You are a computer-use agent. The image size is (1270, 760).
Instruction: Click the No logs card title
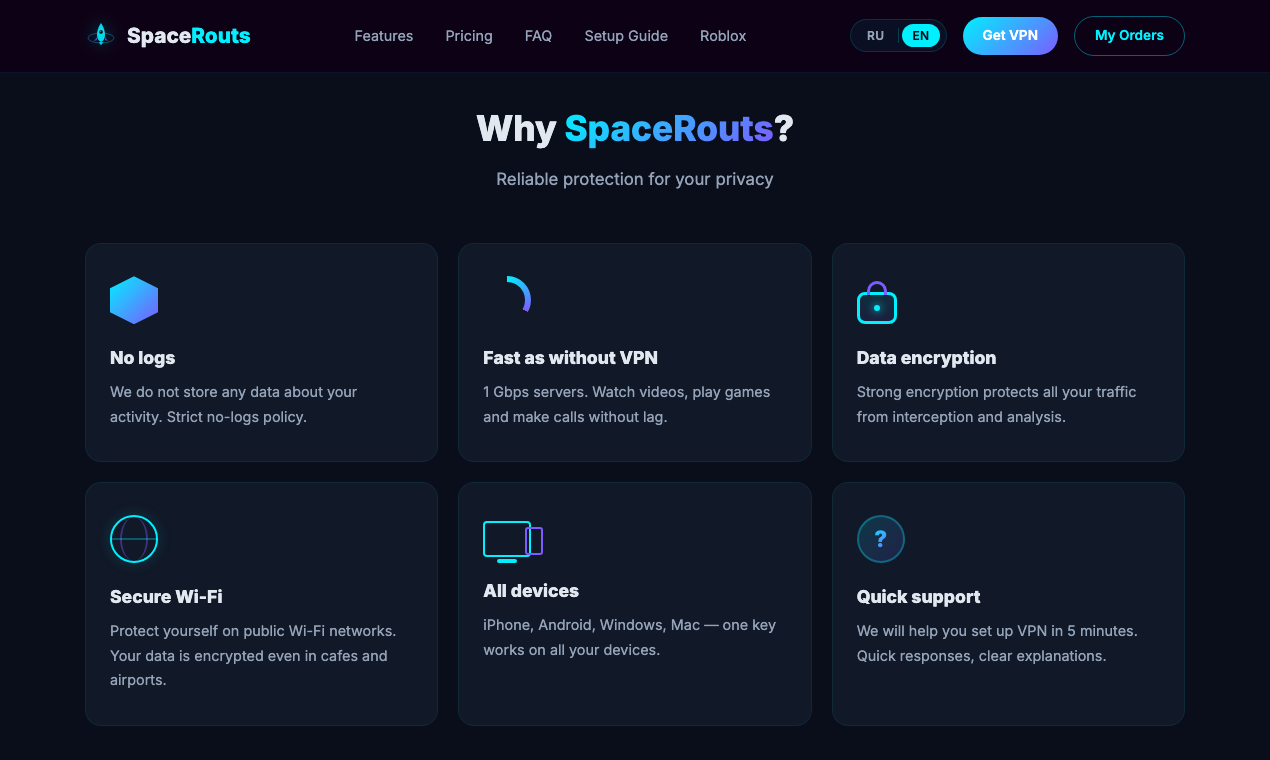point(143,358)
